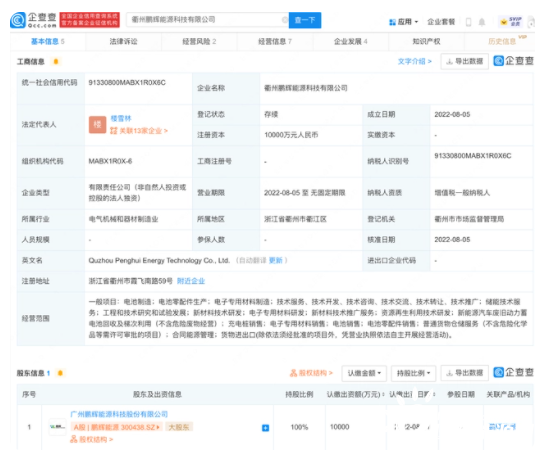The width and height of the screenshot is (543, 450).
Task: Select the 存续 registration status value
Action: (271, 114)
